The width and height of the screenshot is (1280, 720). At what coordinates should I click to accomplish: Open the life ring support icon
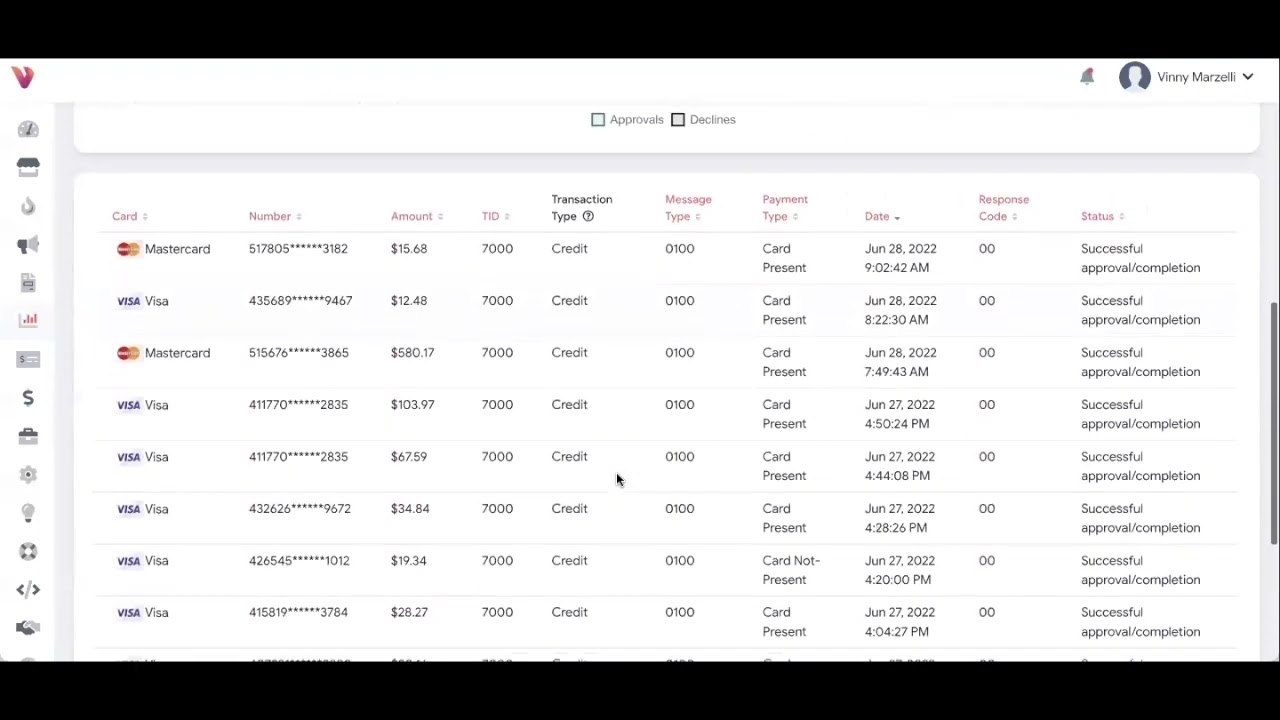(28, 551)
